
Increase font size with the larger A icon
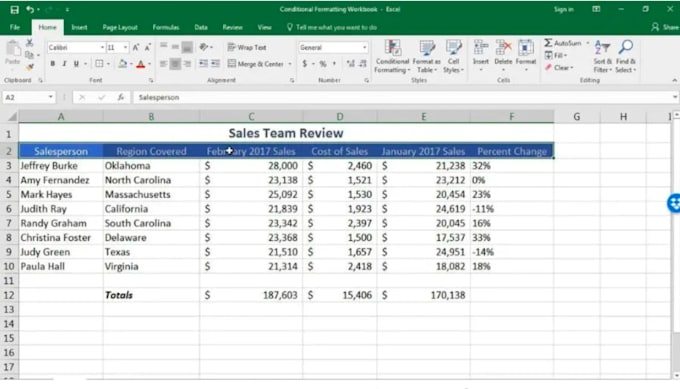[x=136, y=47]
